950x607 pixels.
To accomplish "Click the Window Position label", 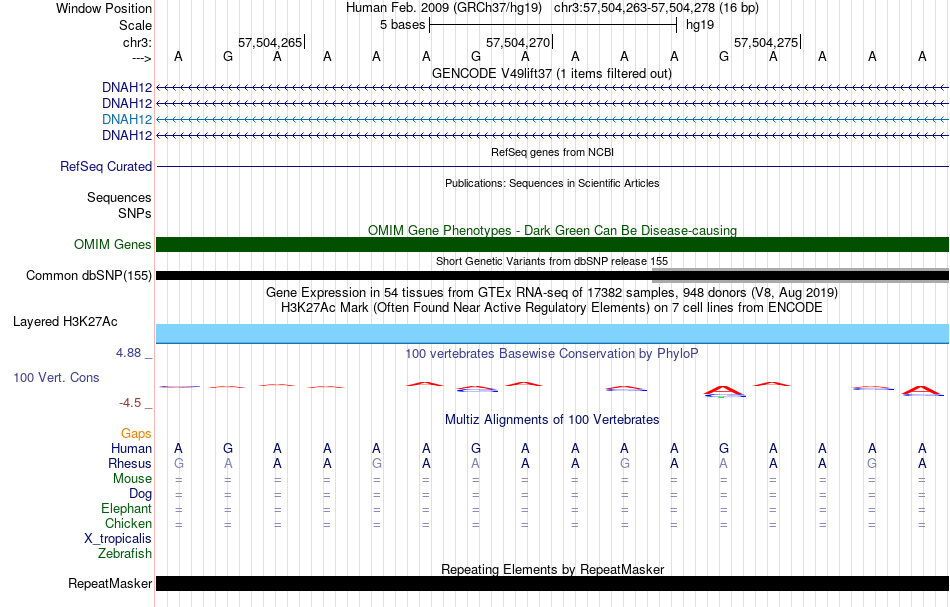I will [x=104, y=8].
